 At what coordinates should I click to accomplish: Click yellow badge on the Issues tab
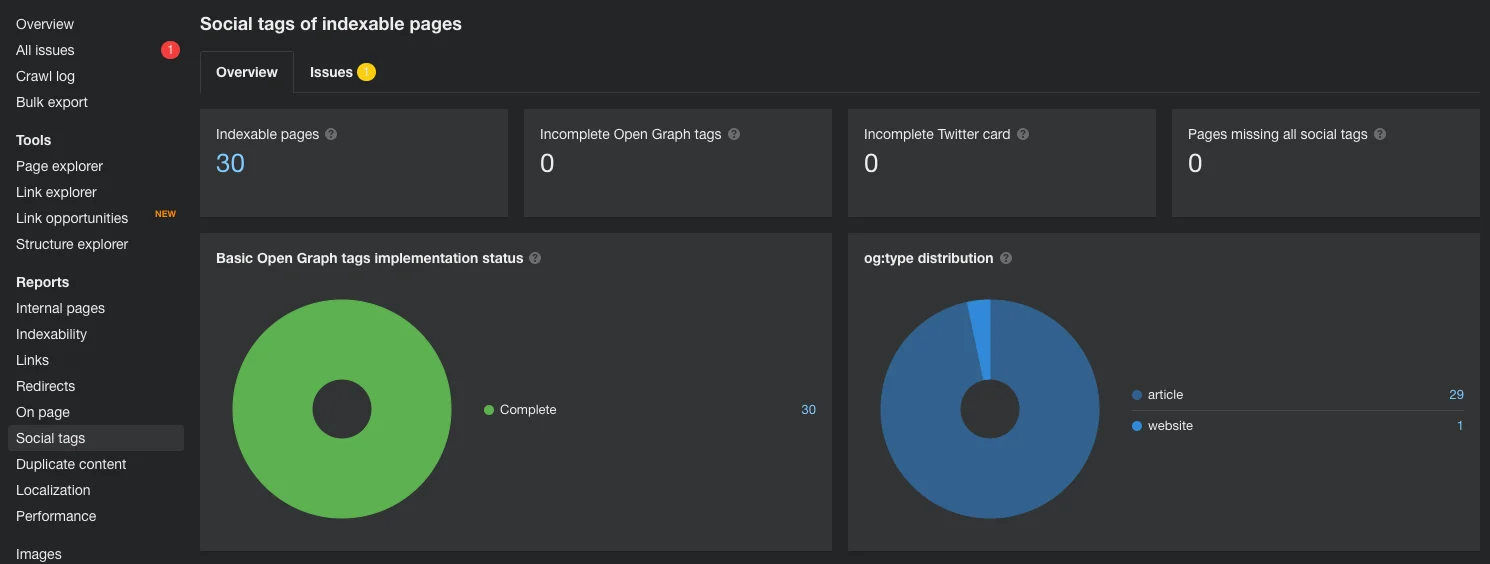[367, 72]
